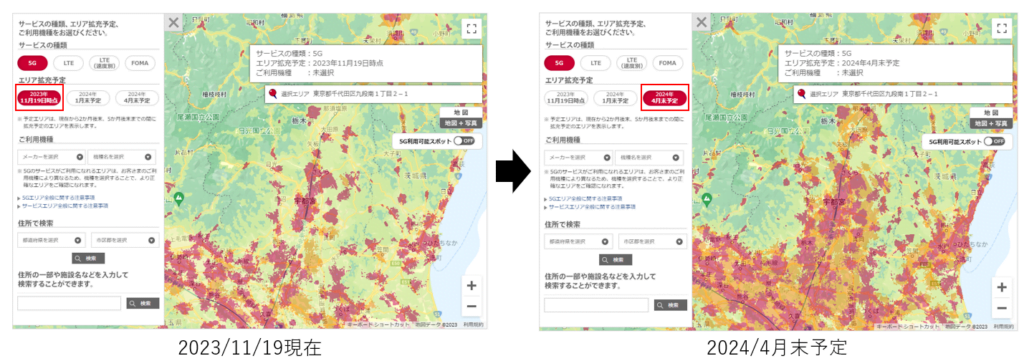
Task: Enter fullscreen on the 2023/11/19 map
Action: pos(472,27)
